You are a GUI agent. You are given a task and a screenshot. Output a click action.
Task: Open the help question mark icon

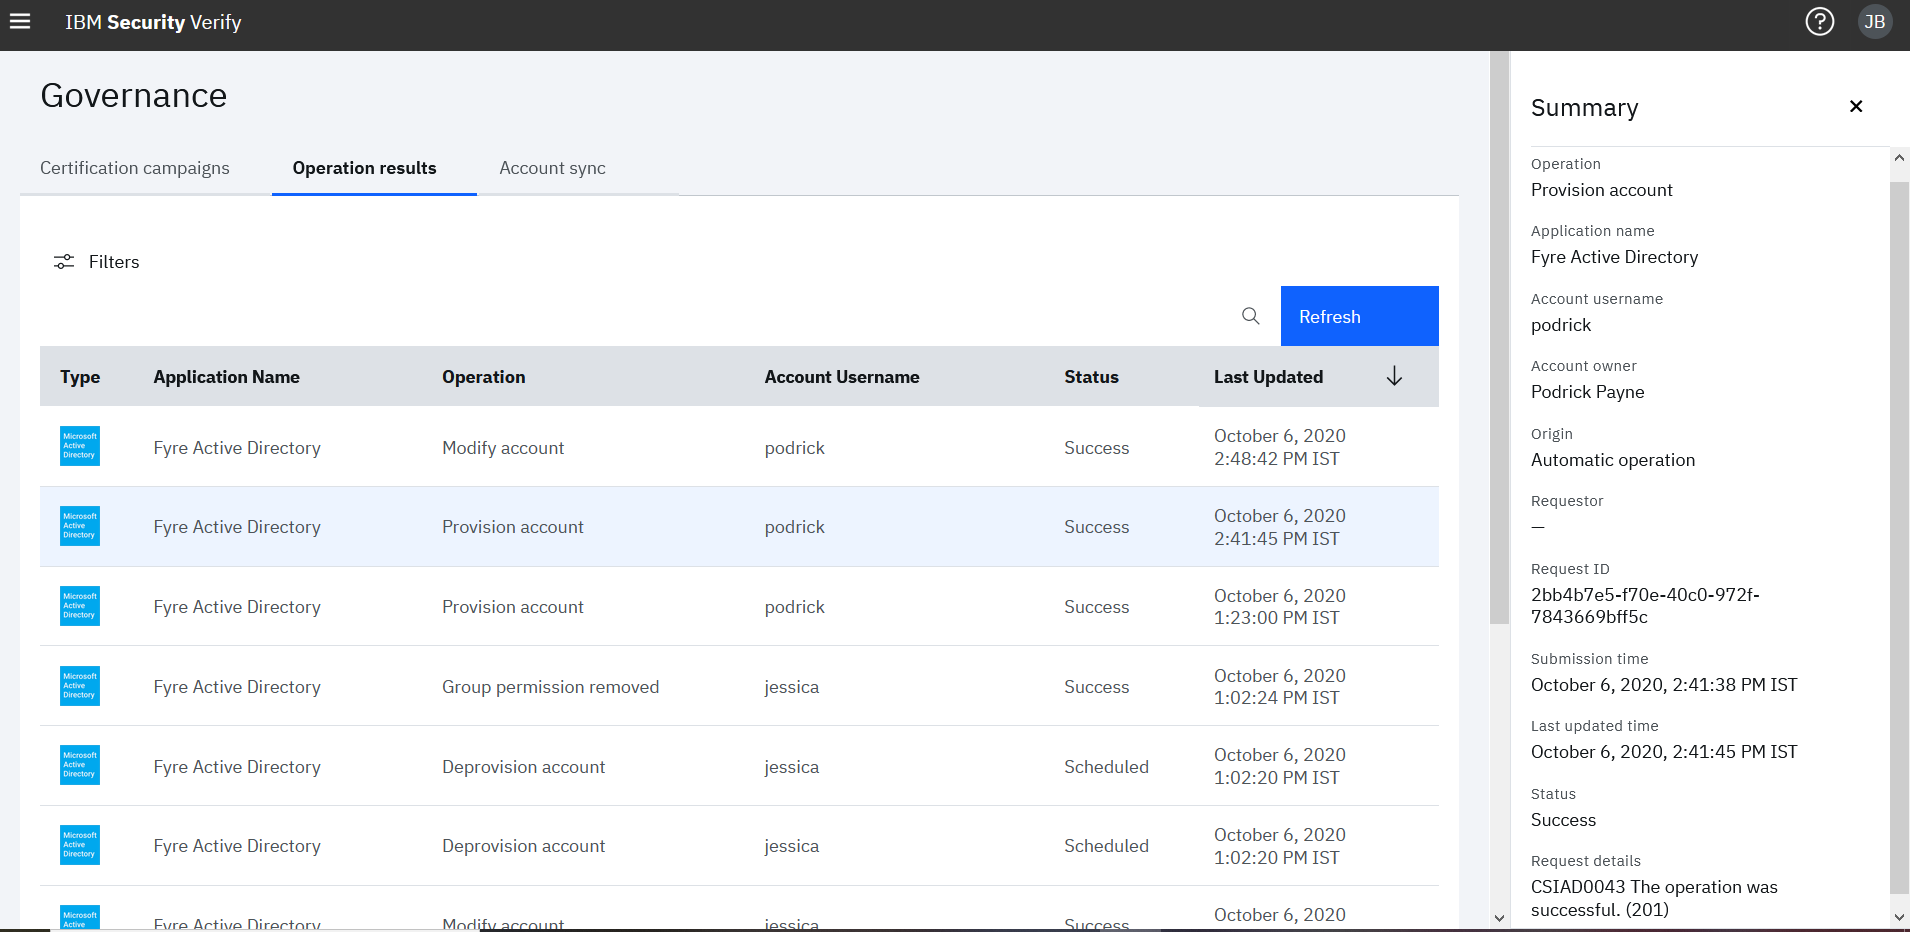coord(1820,21)
